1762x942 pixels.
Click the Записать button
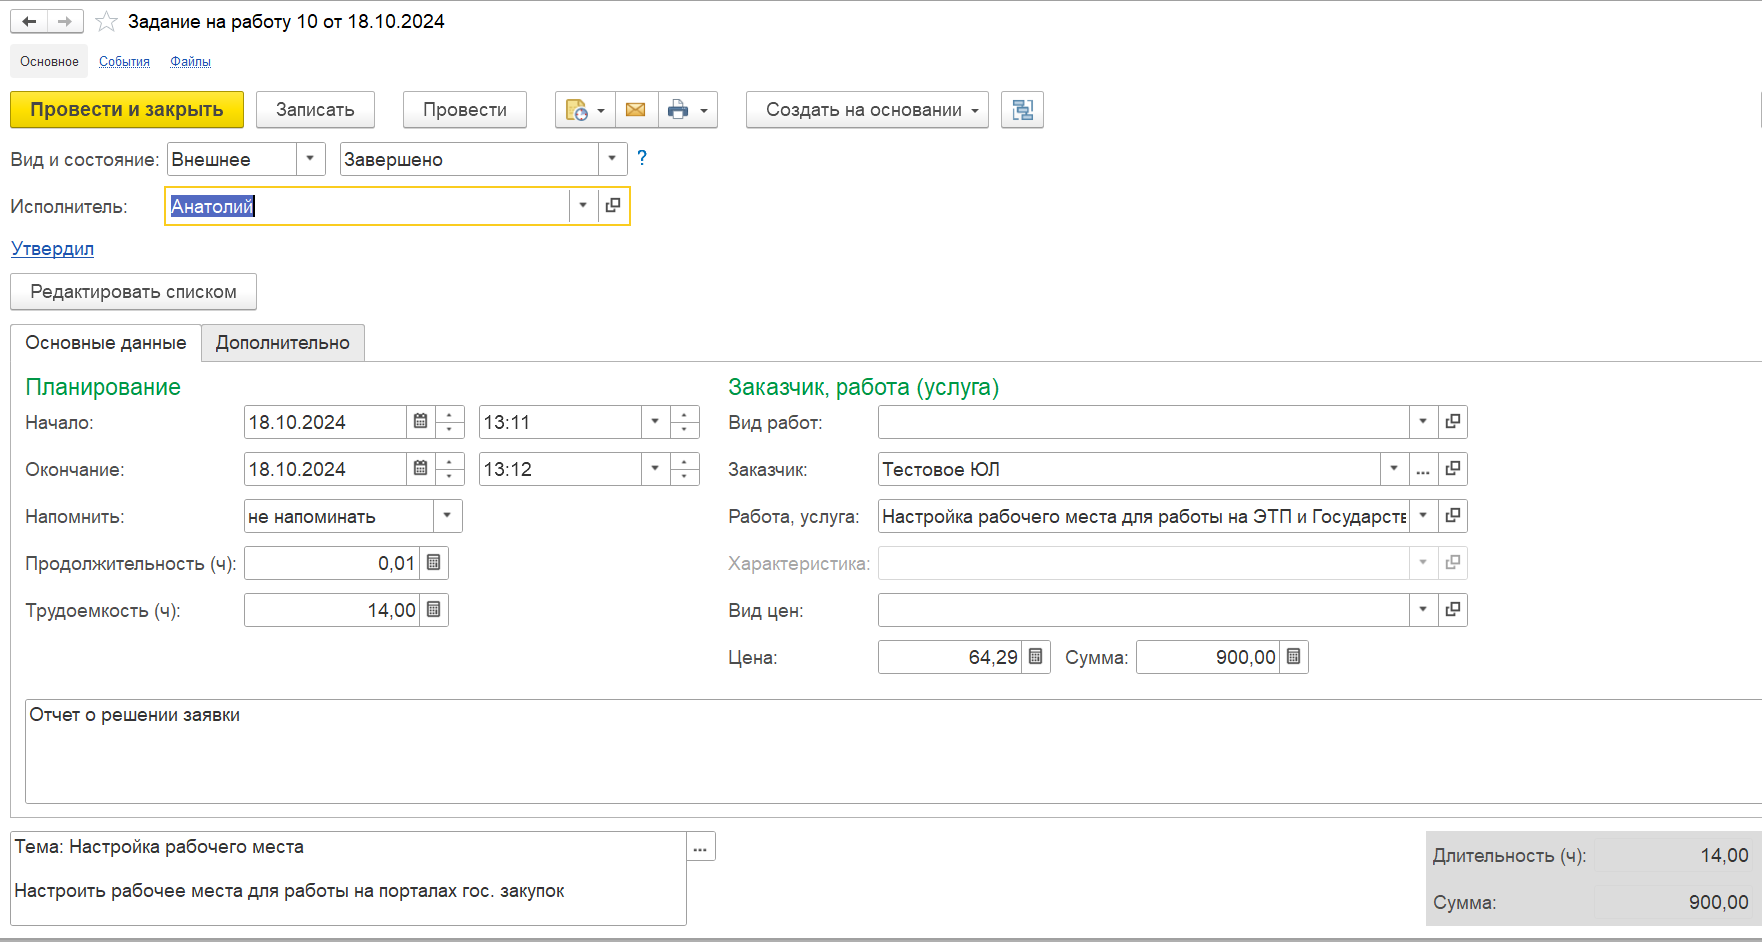click(x=315, y=110)
